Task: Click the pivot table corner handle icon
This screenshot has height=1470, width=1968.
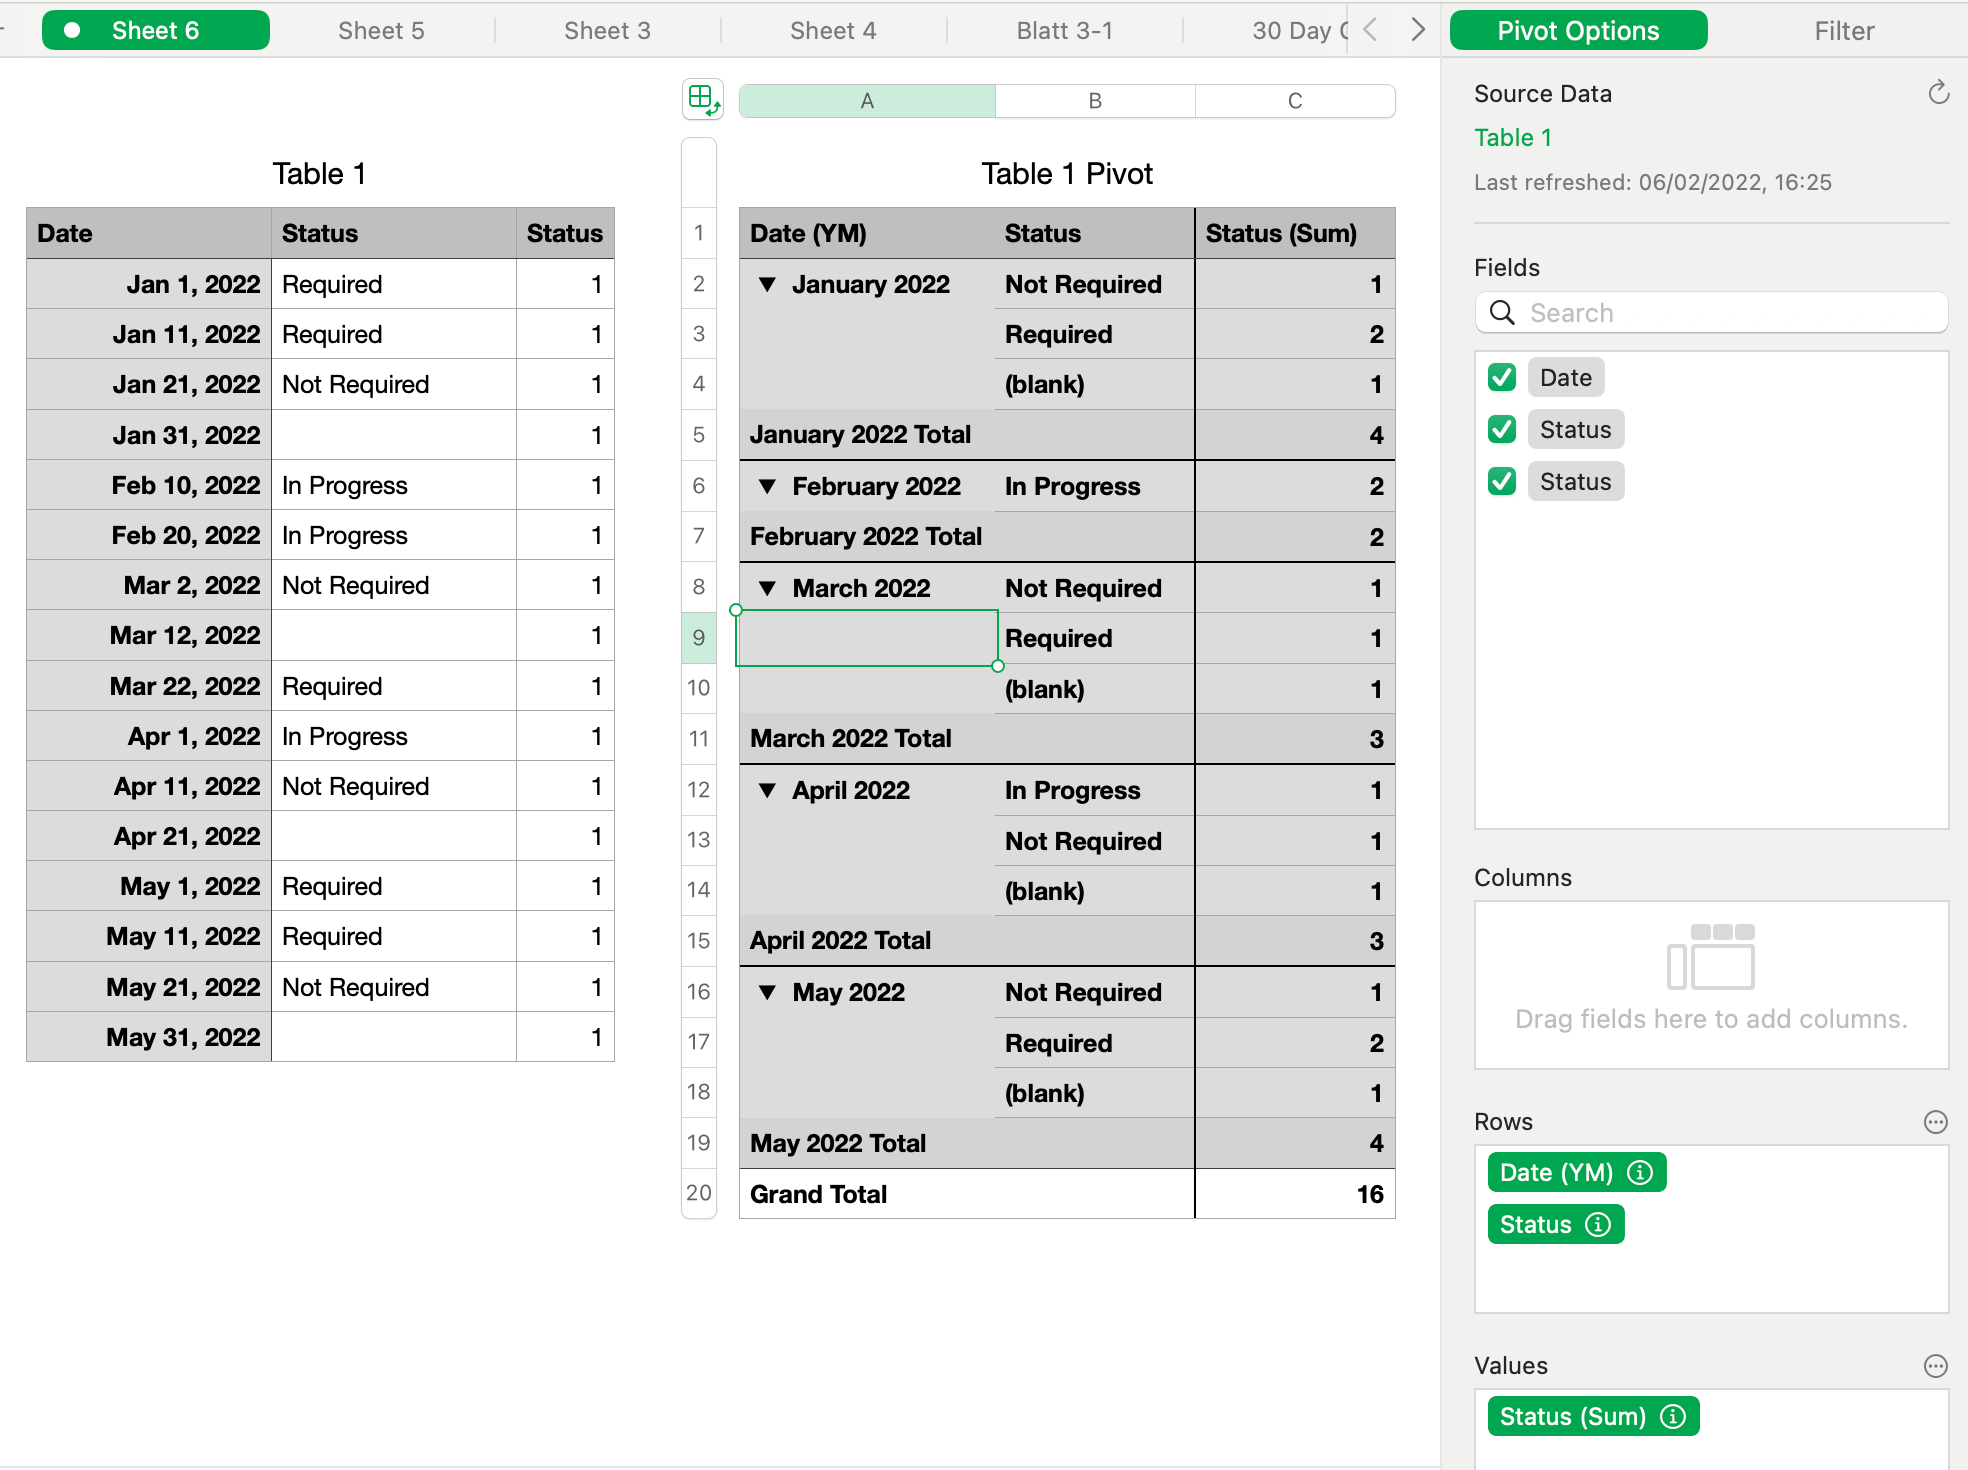Action: click(702, 100)
